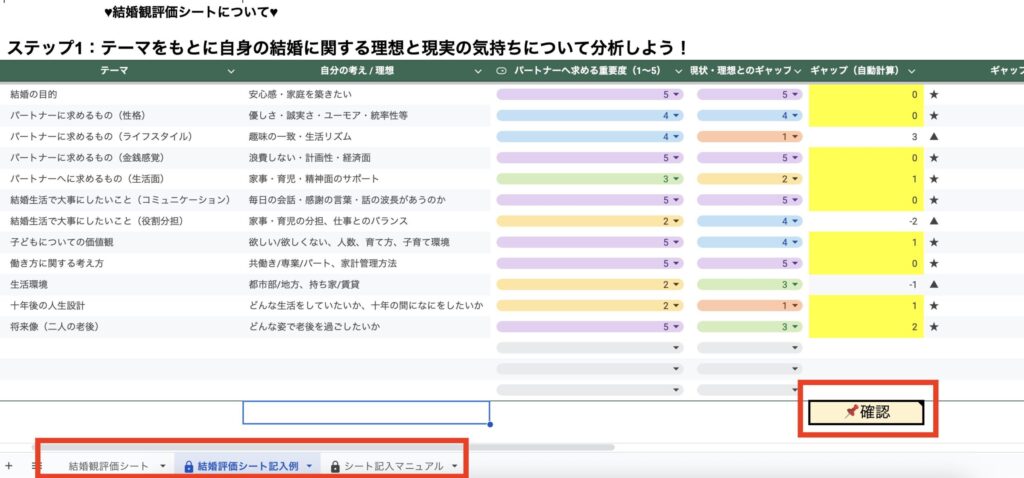
Task: Click the dropdown-type icon before パートナーへ求める重要度 header
Action: click(501, 71)
